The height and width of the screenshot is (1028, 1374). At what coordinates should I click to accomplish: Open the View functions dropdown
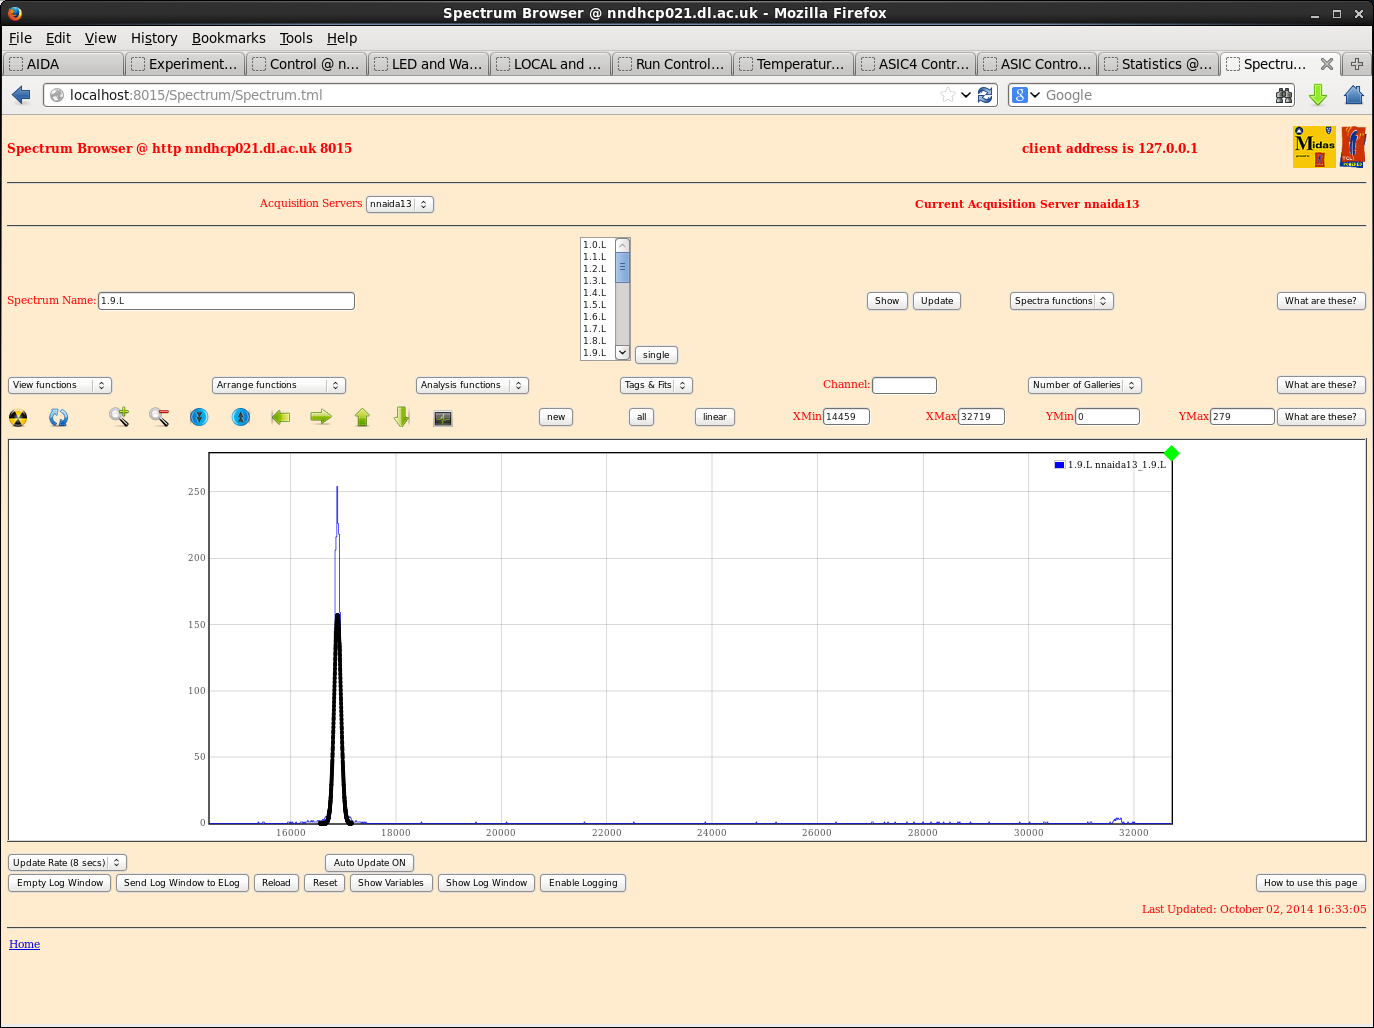pyautogui.click(x=60, y=385)
